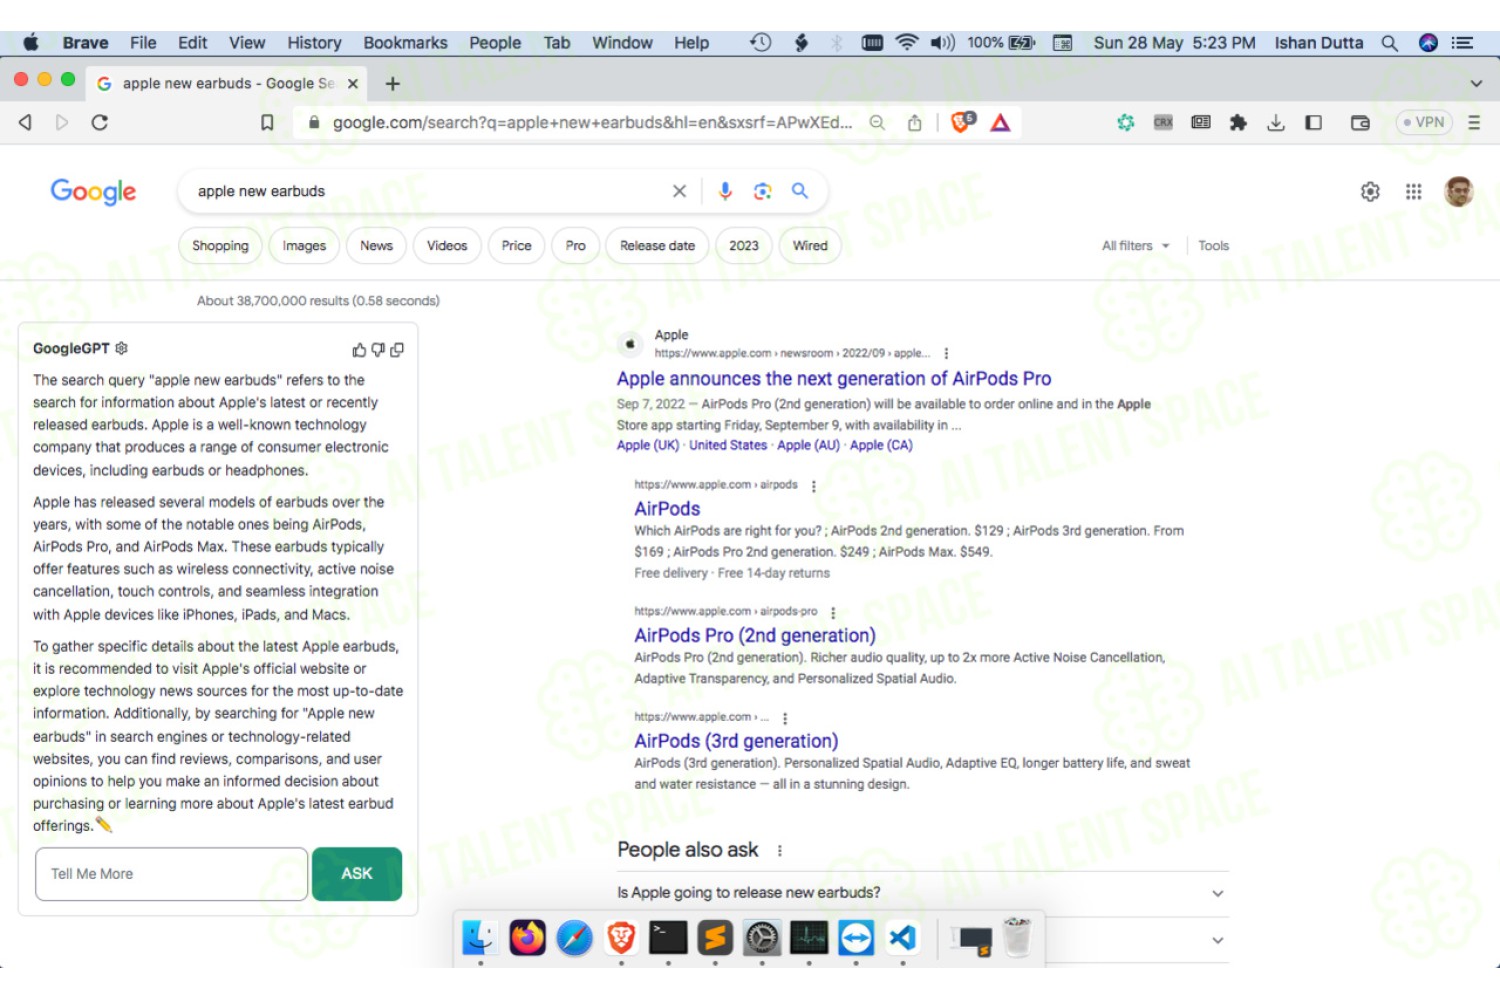This screenshot has height=1000, width=1500.
Task: Open People also ask options menu
Action: (x=780, y=850)
